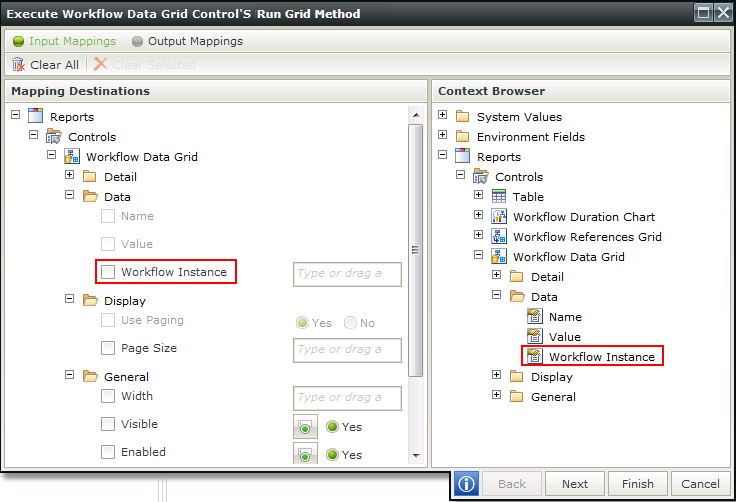Tick the Workflow Instance checkbox

108,271
